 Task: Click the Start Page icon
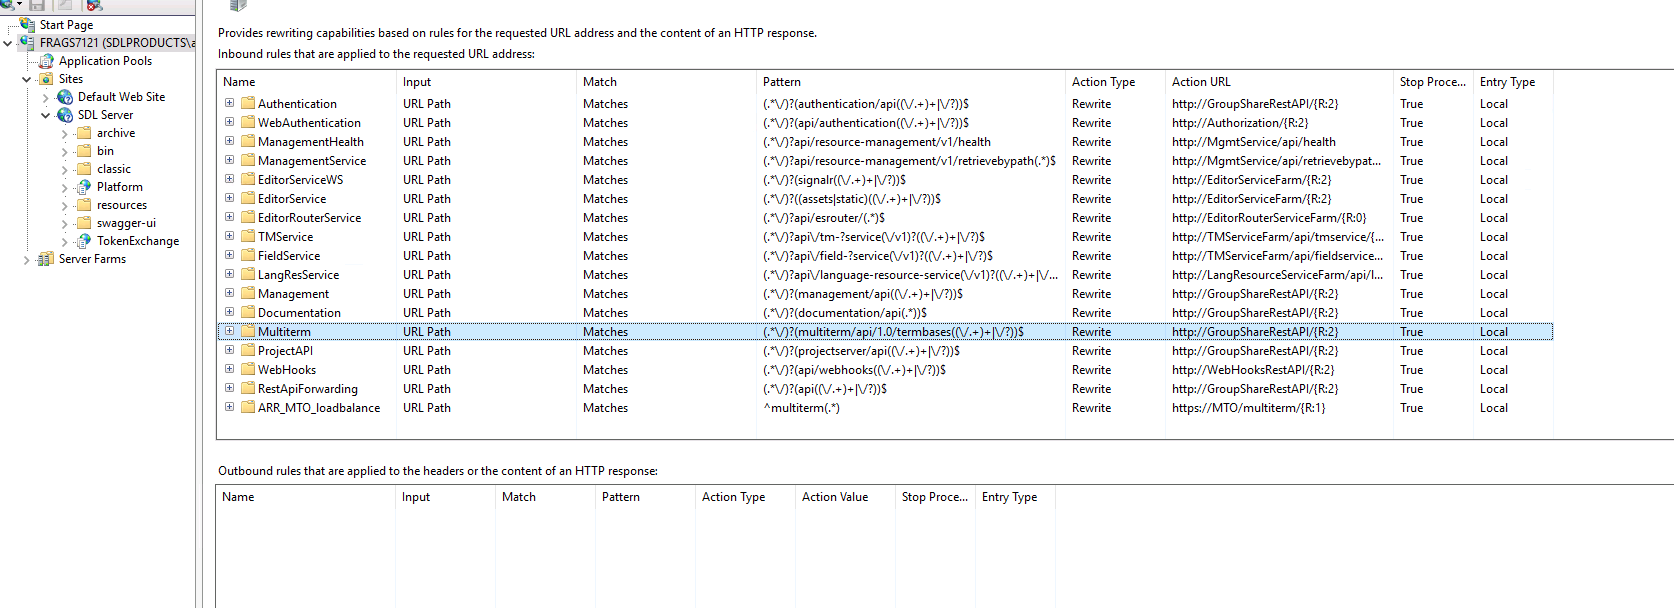tap(27, 24)
